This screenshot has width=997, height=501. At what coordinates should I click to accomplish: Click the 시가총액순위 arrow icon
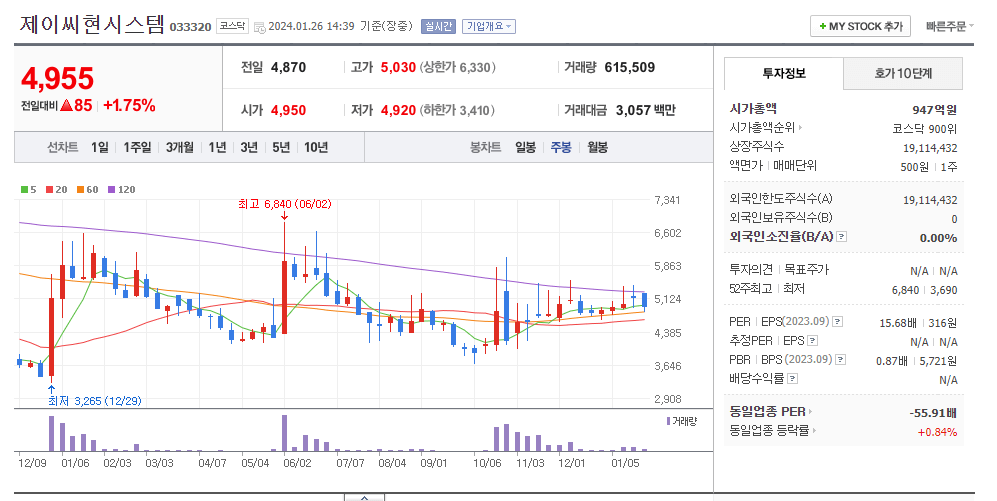coord(800,128)
